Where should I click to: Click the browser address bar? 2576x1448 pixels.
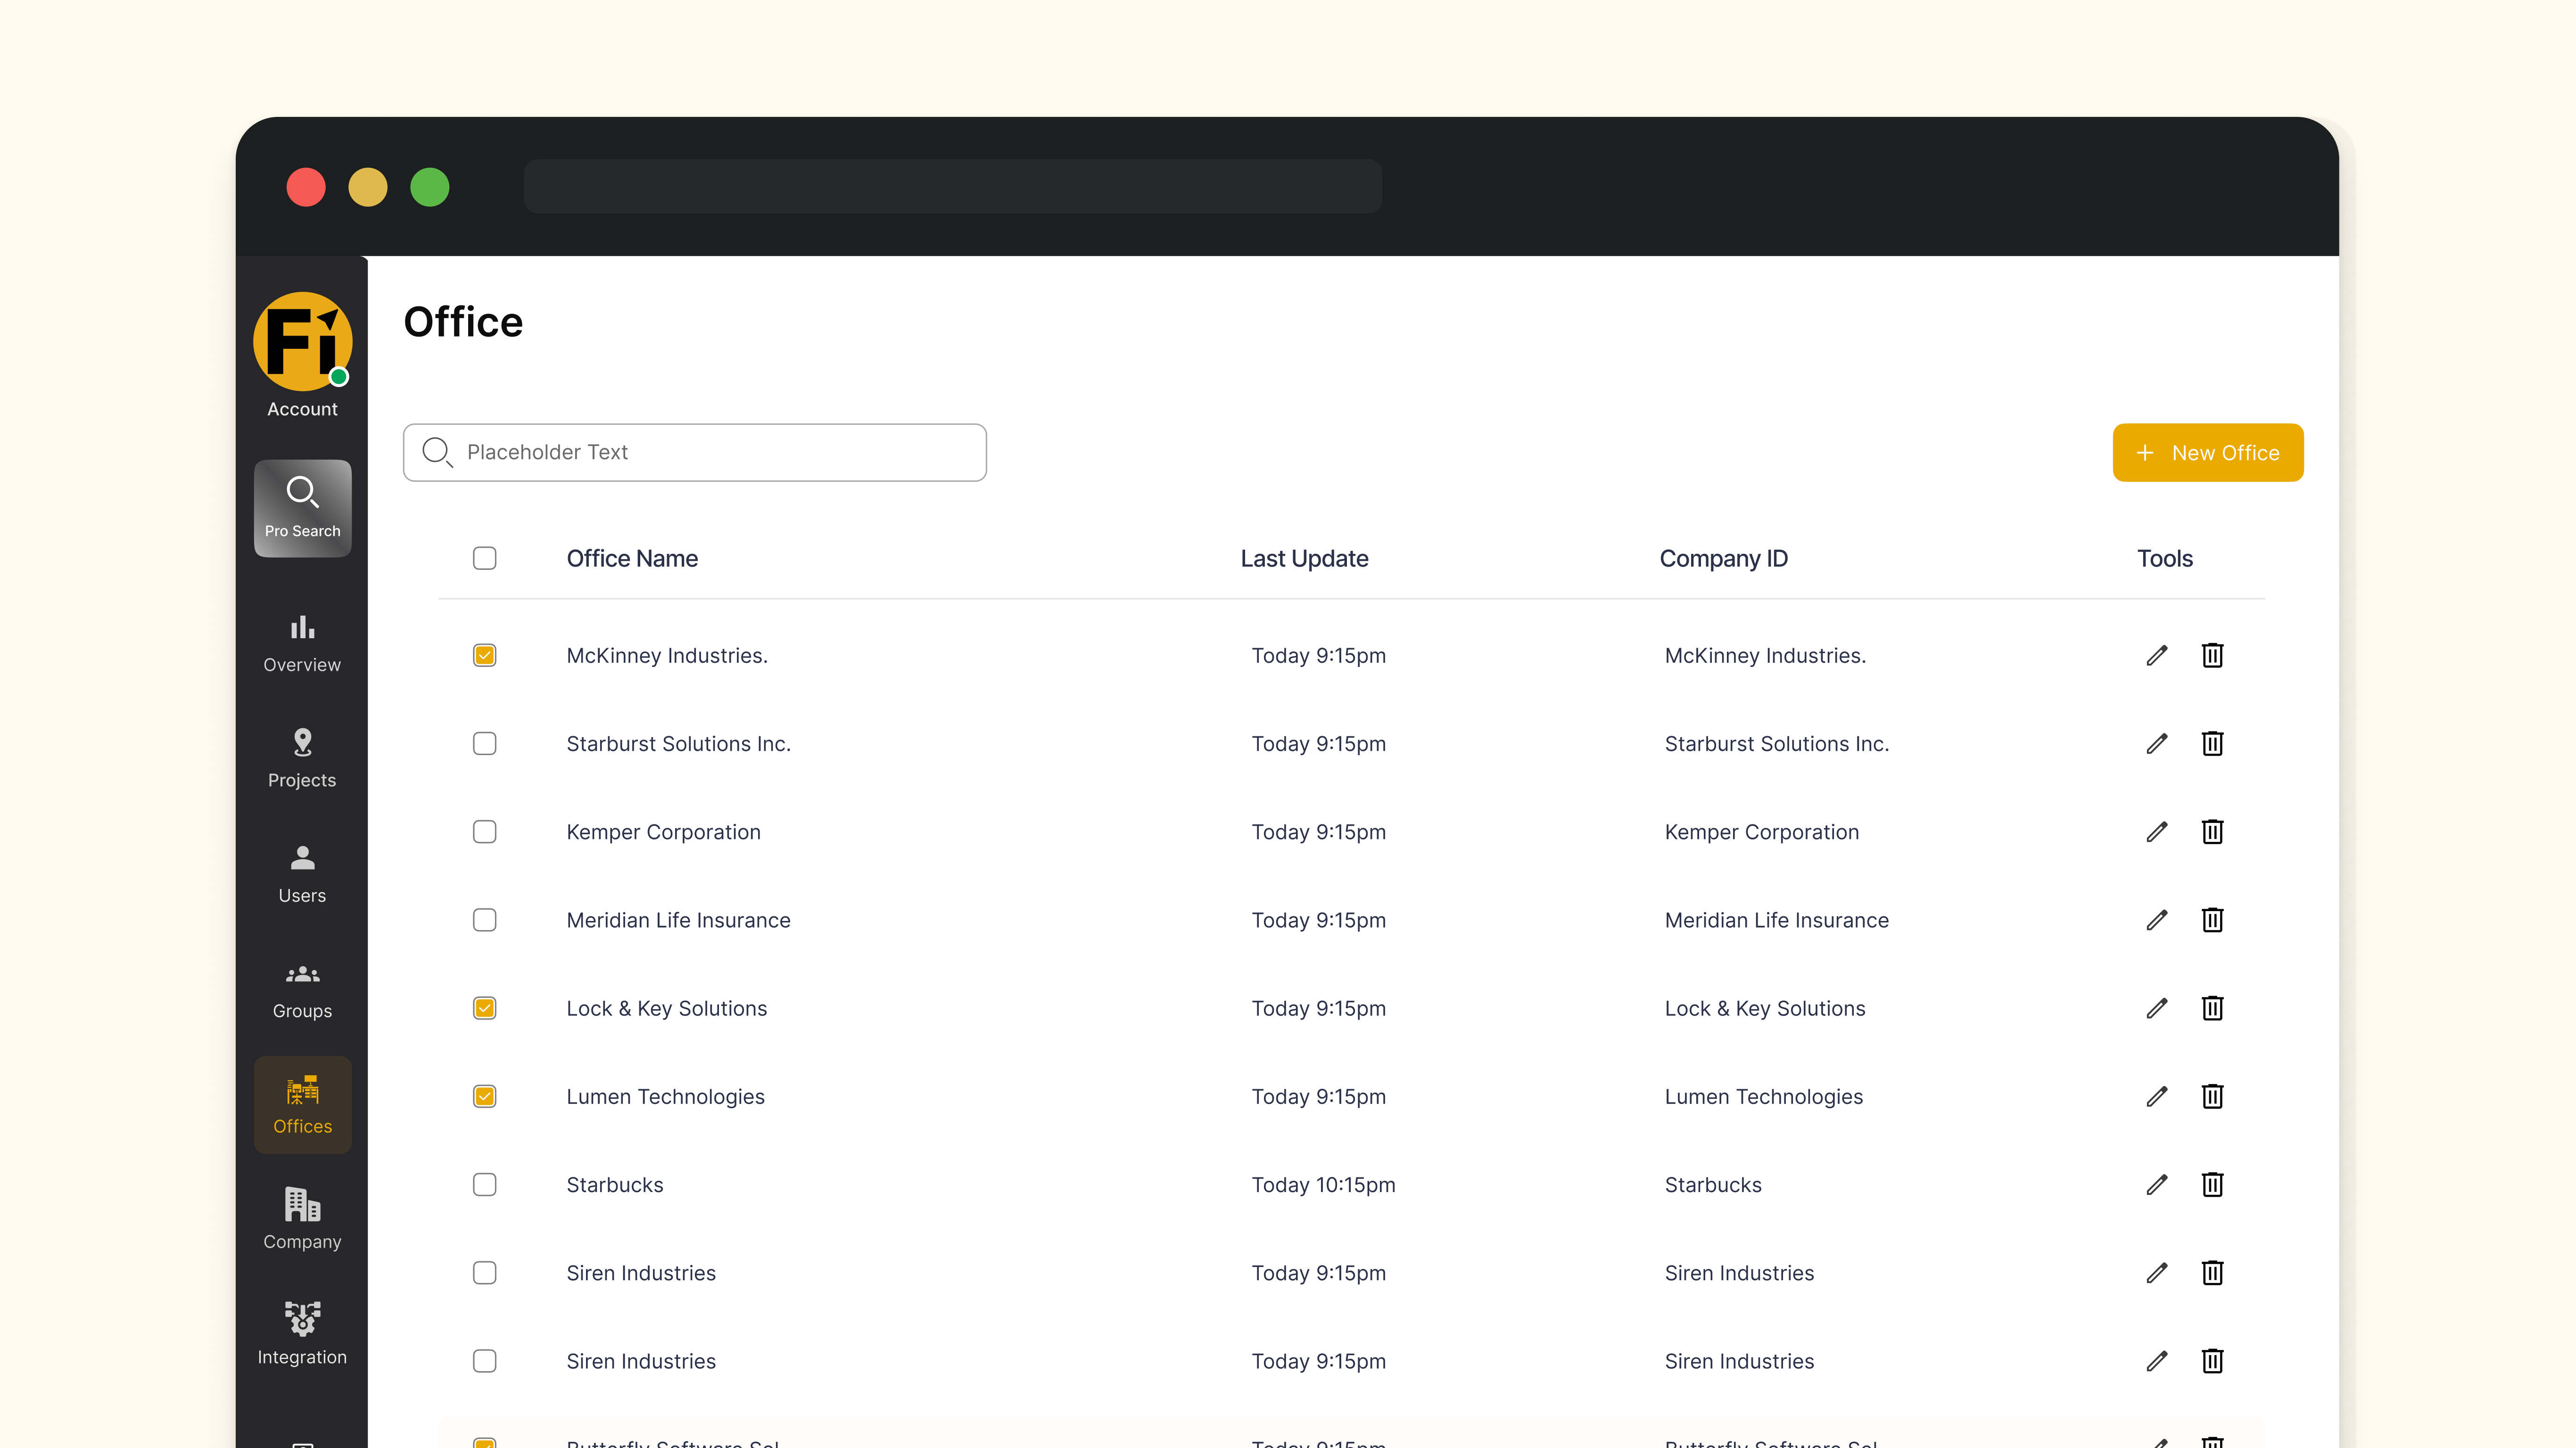[x=952, y=186]
